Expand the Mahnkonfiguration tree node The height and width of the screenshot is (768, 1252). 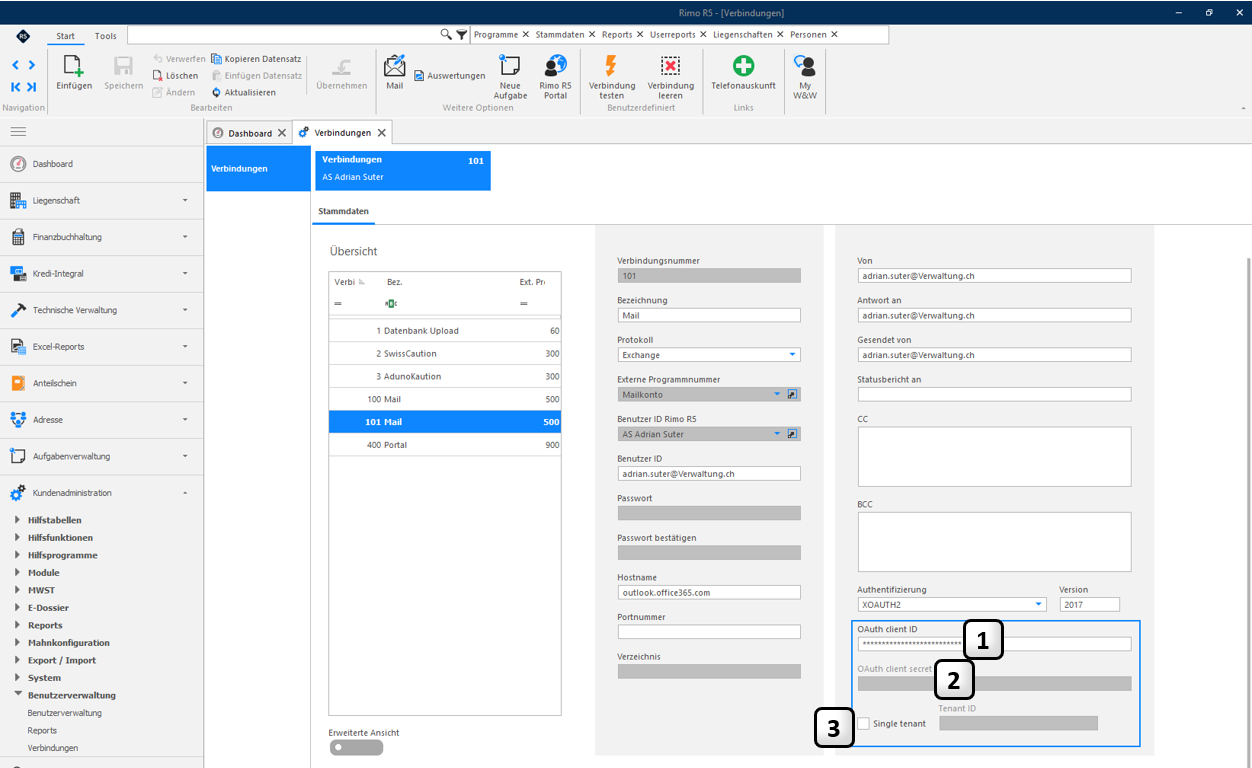17,643
